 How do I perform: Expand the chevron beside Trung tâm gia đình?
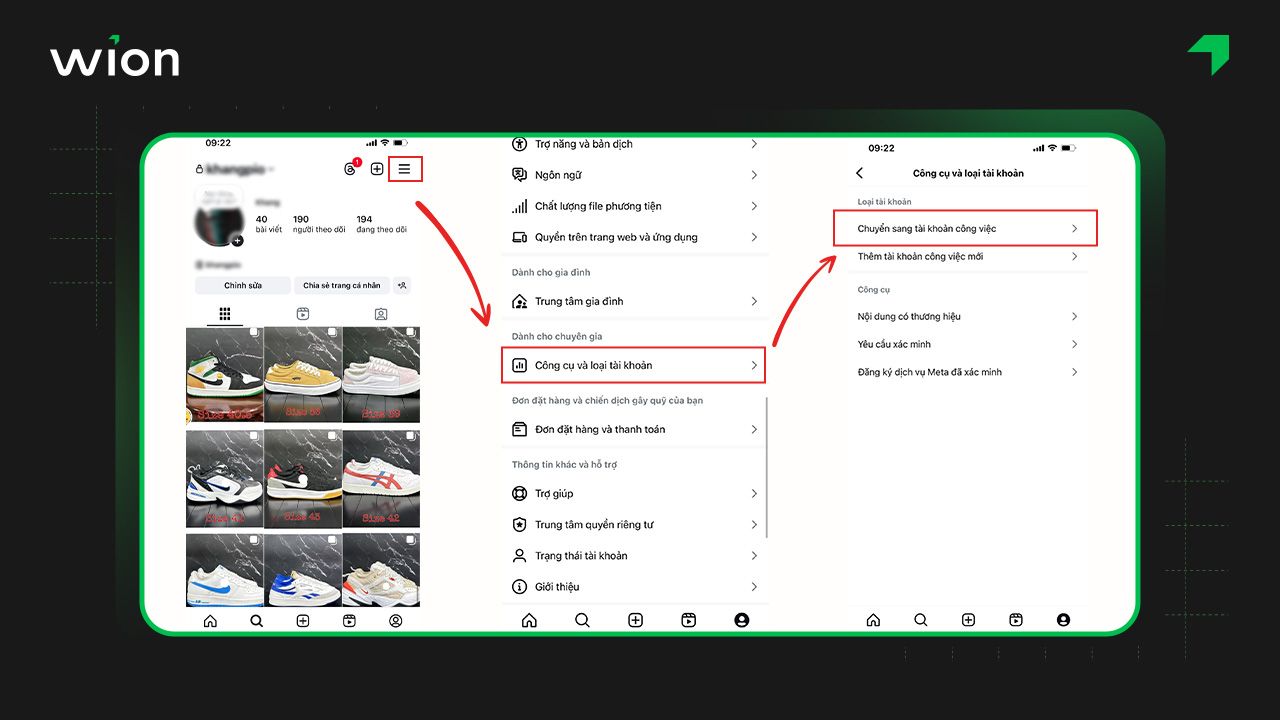[x=754, y=301]
